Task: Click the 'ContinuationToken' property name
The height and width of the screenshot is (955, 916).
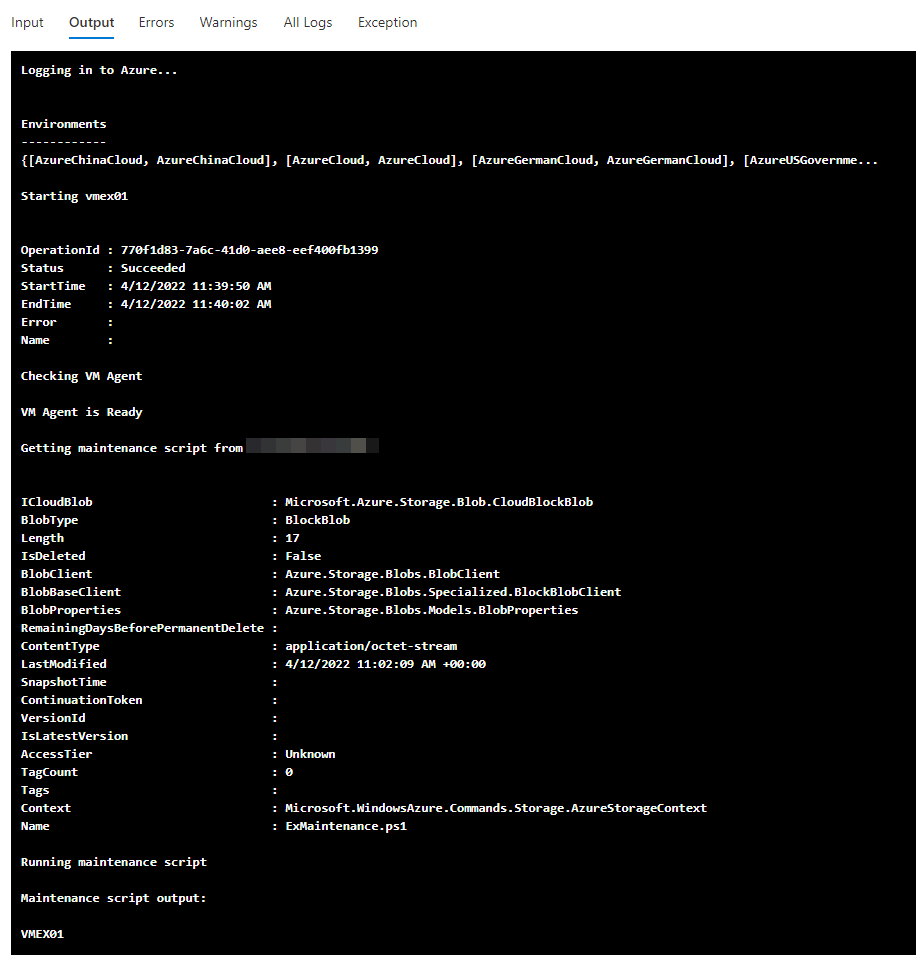Action: coord(82,700)
